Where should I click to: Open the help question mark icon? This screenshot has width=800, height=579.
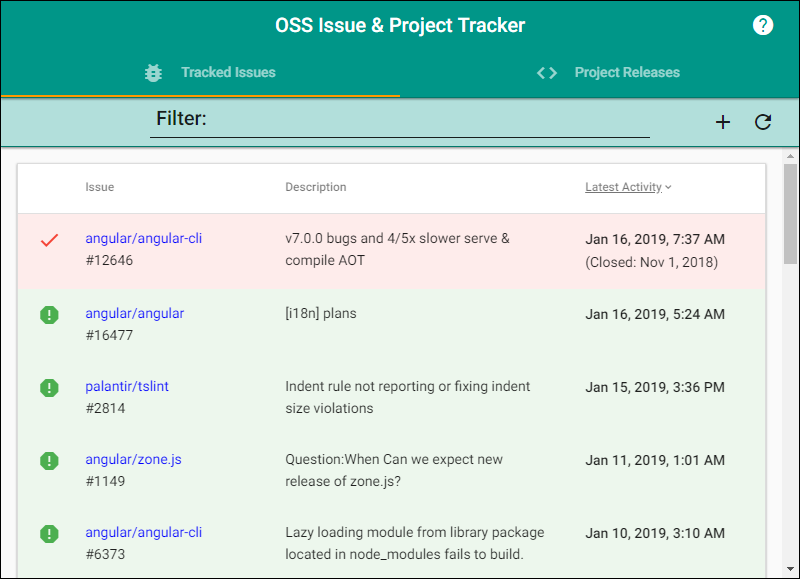tap(763, 25)
